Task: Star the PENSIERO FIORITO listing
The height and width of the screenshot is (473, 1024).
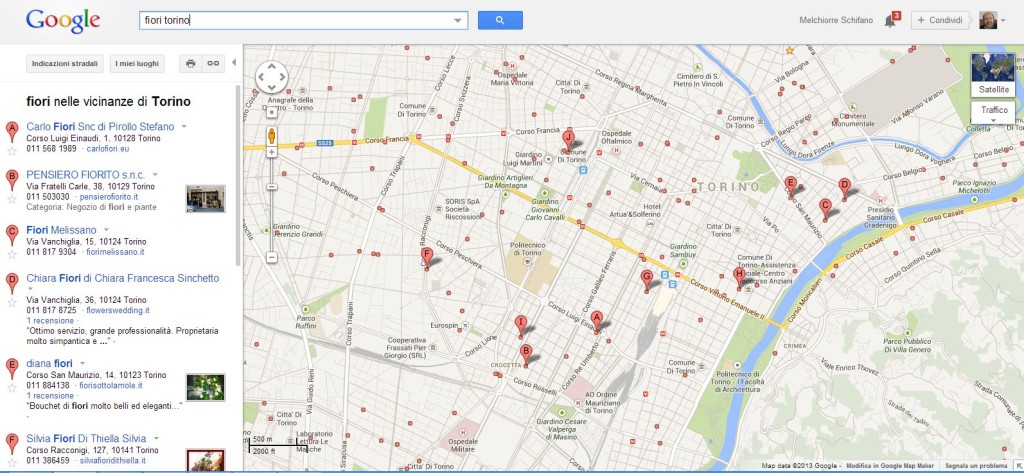Action: click(12, 197)
